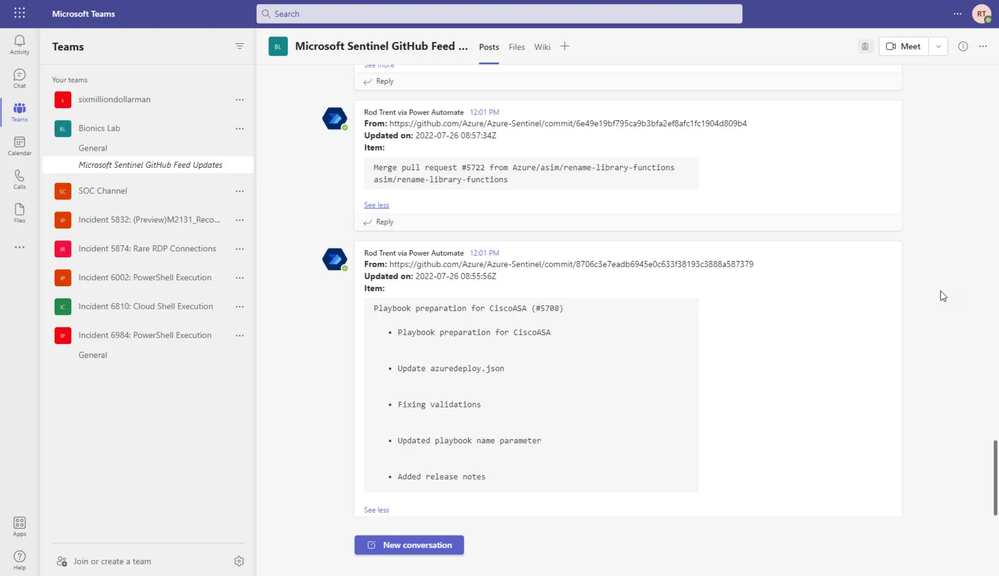The width and height of the screenshot is (999, 576).
Task: Open the Chat section
Action: (20, 78)
